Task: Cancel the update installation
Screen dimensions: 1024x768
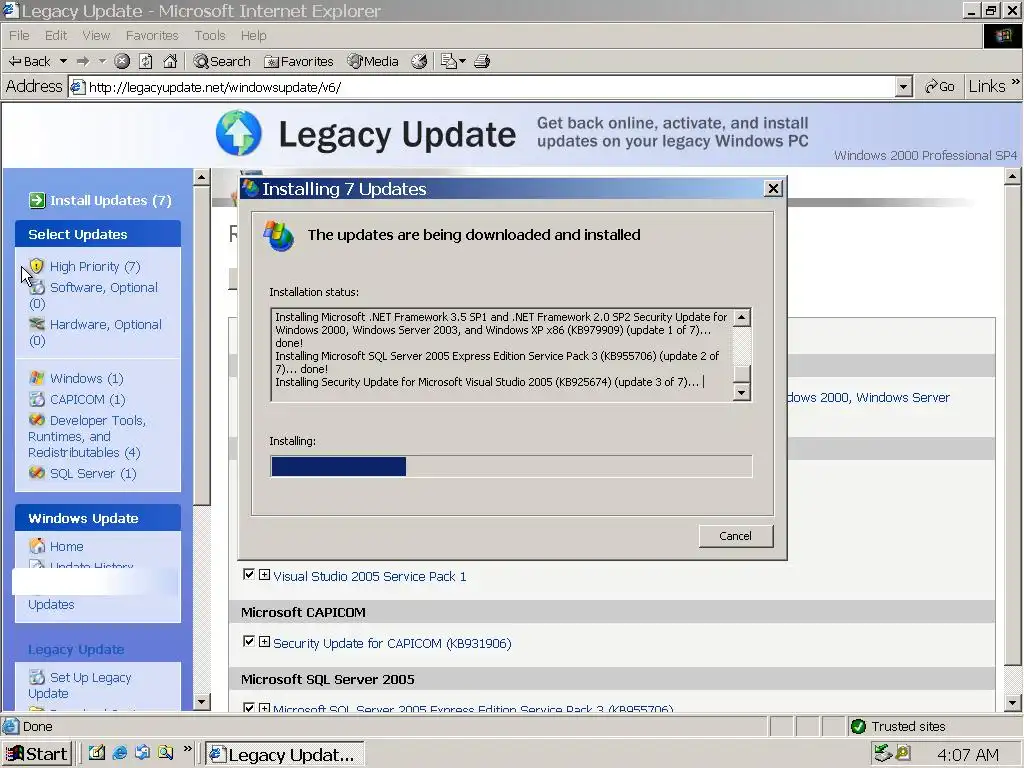Action: pyautogui.click(x=735, y=536)
